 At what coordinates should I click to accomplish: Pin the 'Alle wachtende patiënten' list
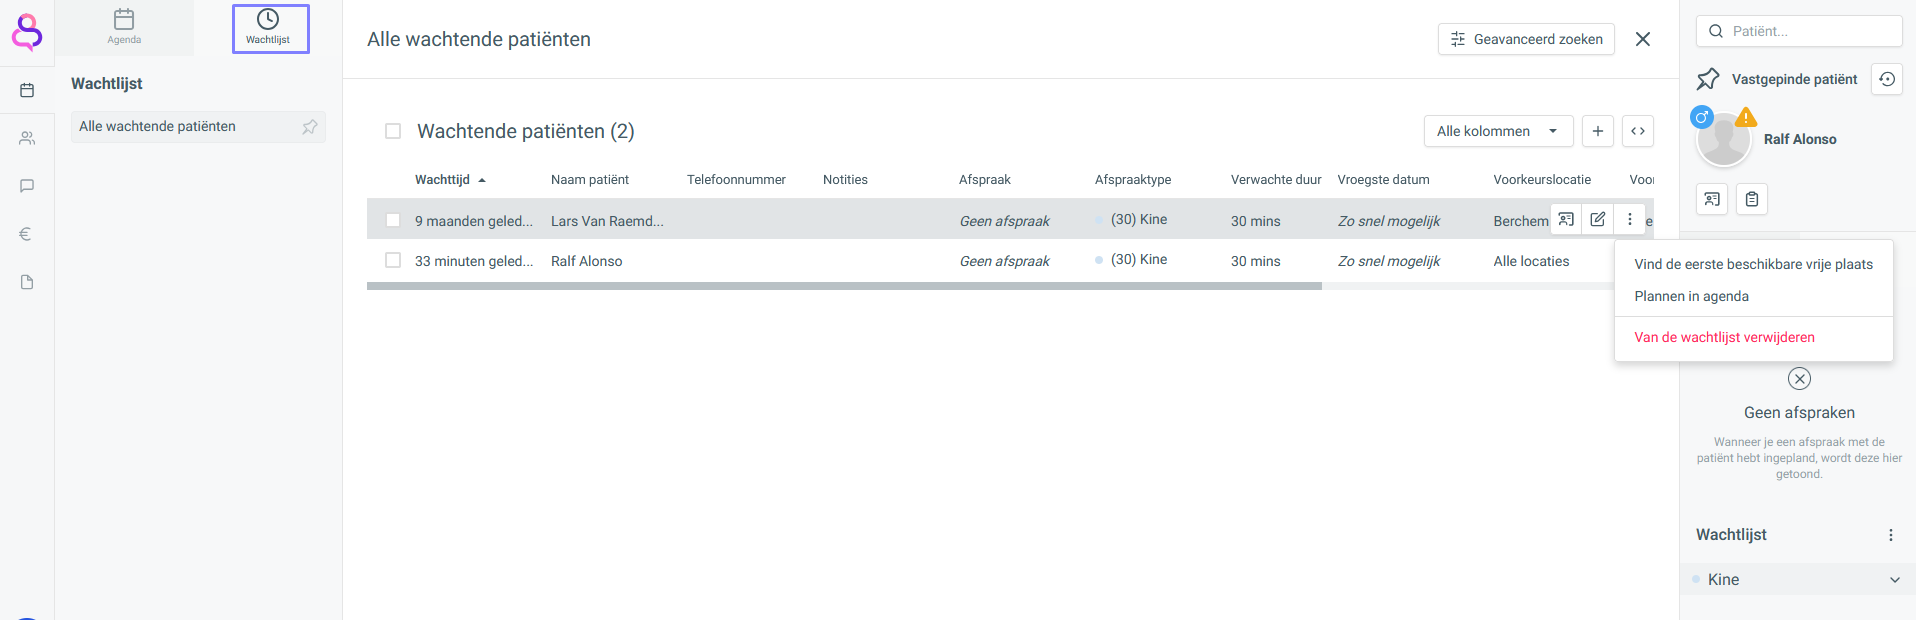click(310, 127)
